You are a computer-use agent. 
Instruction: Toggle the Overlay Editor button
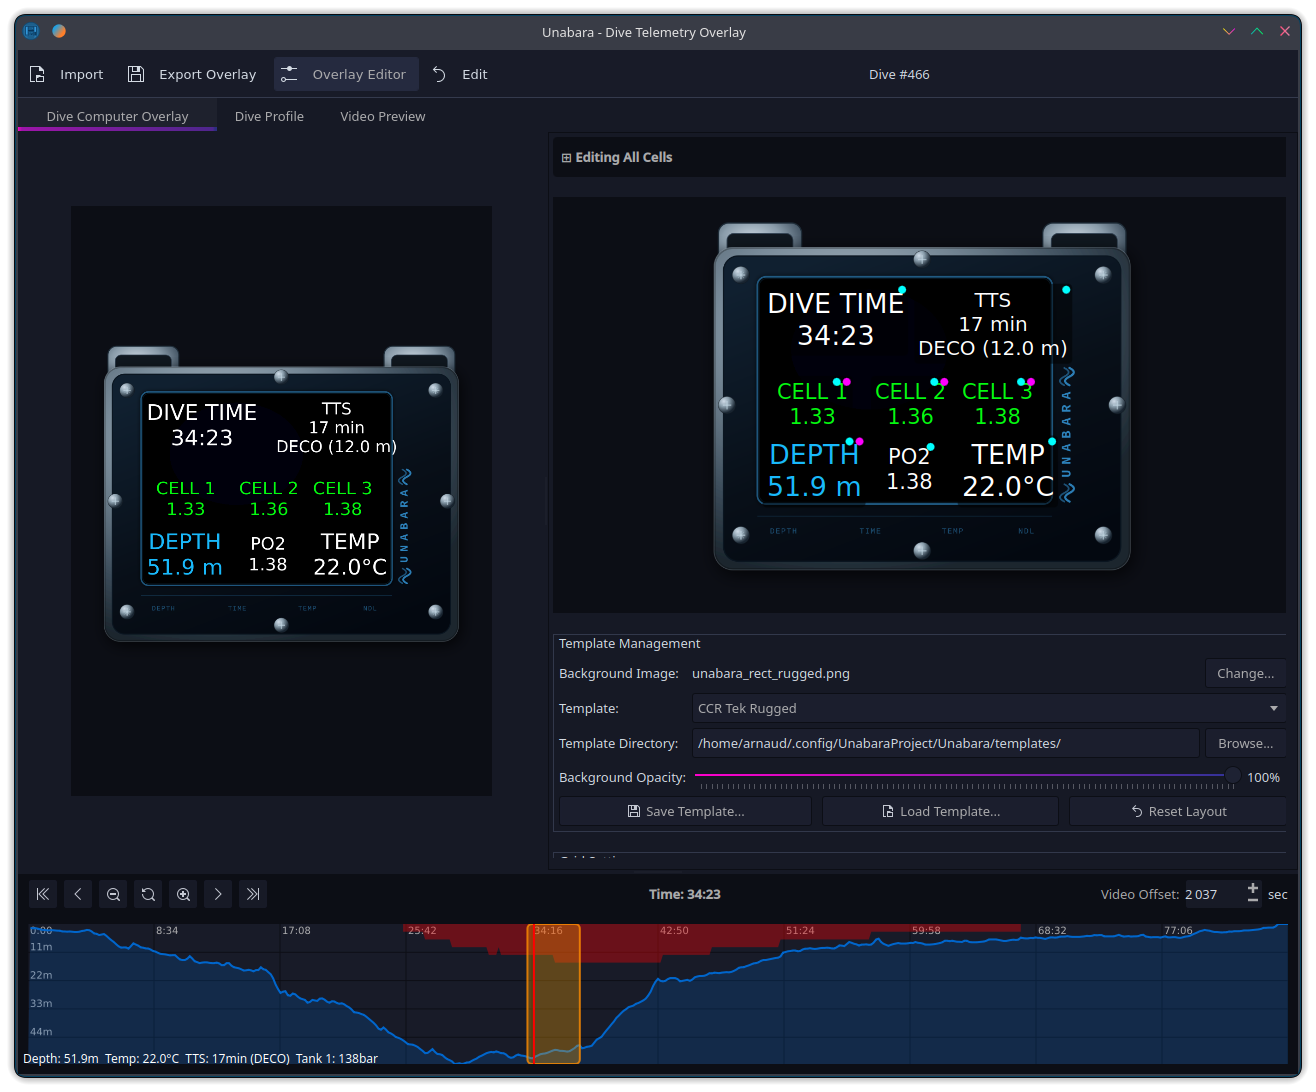pyautogui.click(x=345, y=74)
